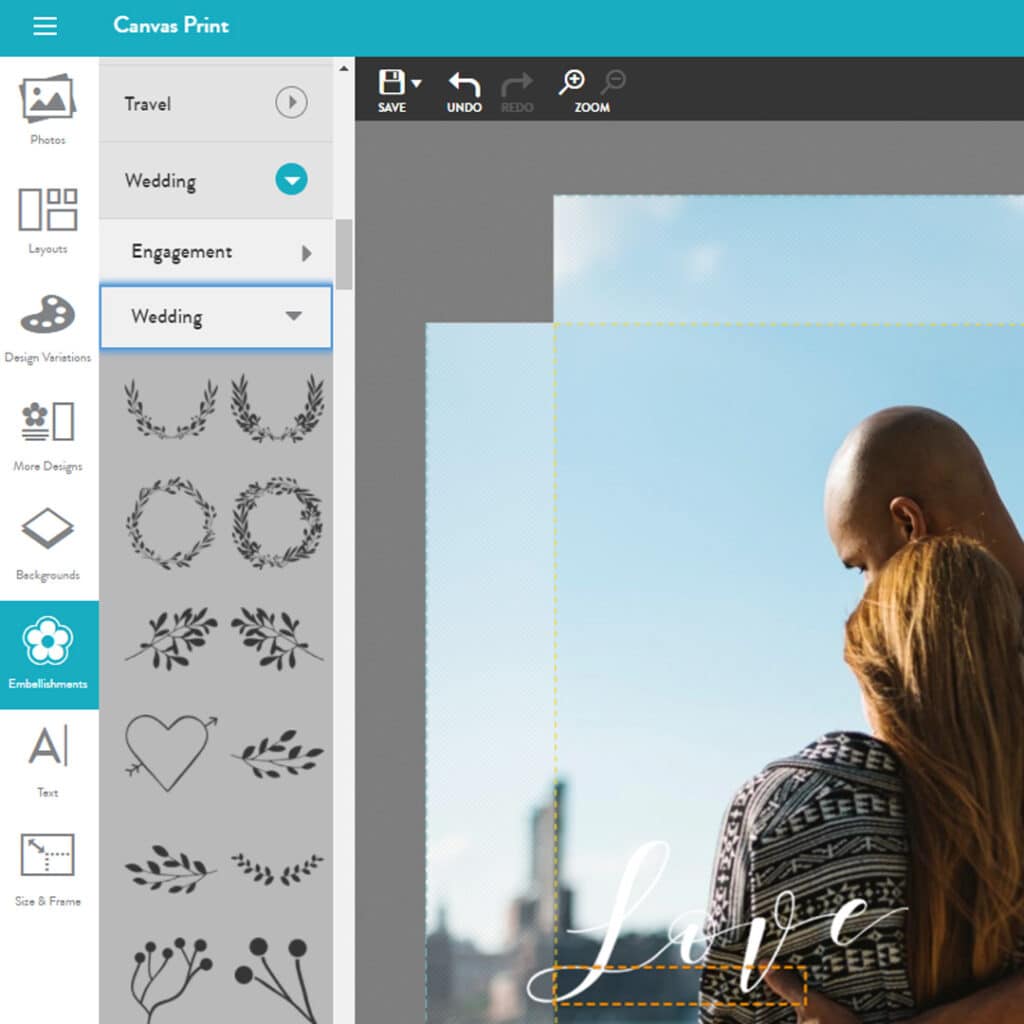
Task: Expand the Travel category
Action: [x=291, y=103]
